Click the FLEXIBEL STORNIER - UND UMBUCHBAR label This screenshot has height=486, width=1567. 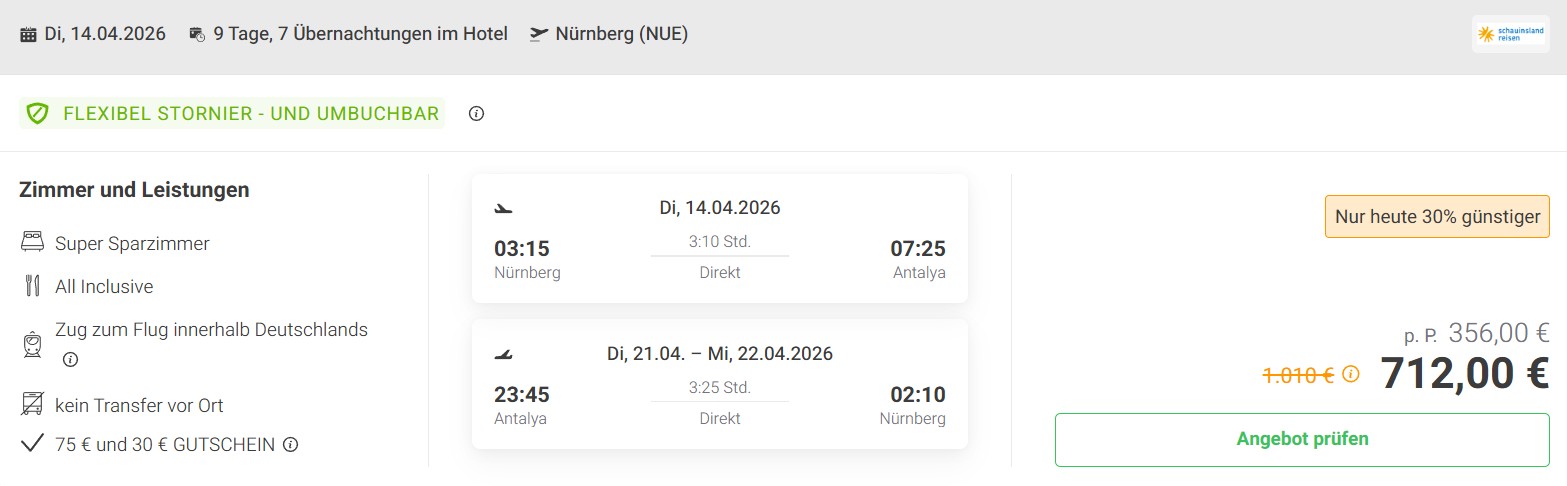251,114
